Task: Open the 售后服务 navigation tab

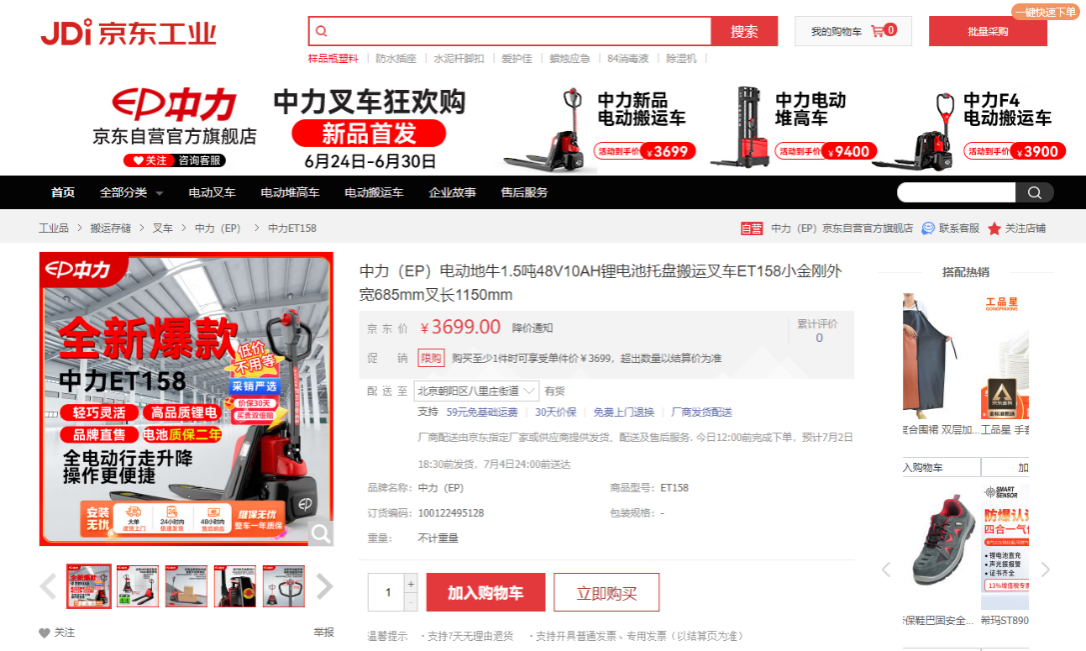Action: coord(524,193)
